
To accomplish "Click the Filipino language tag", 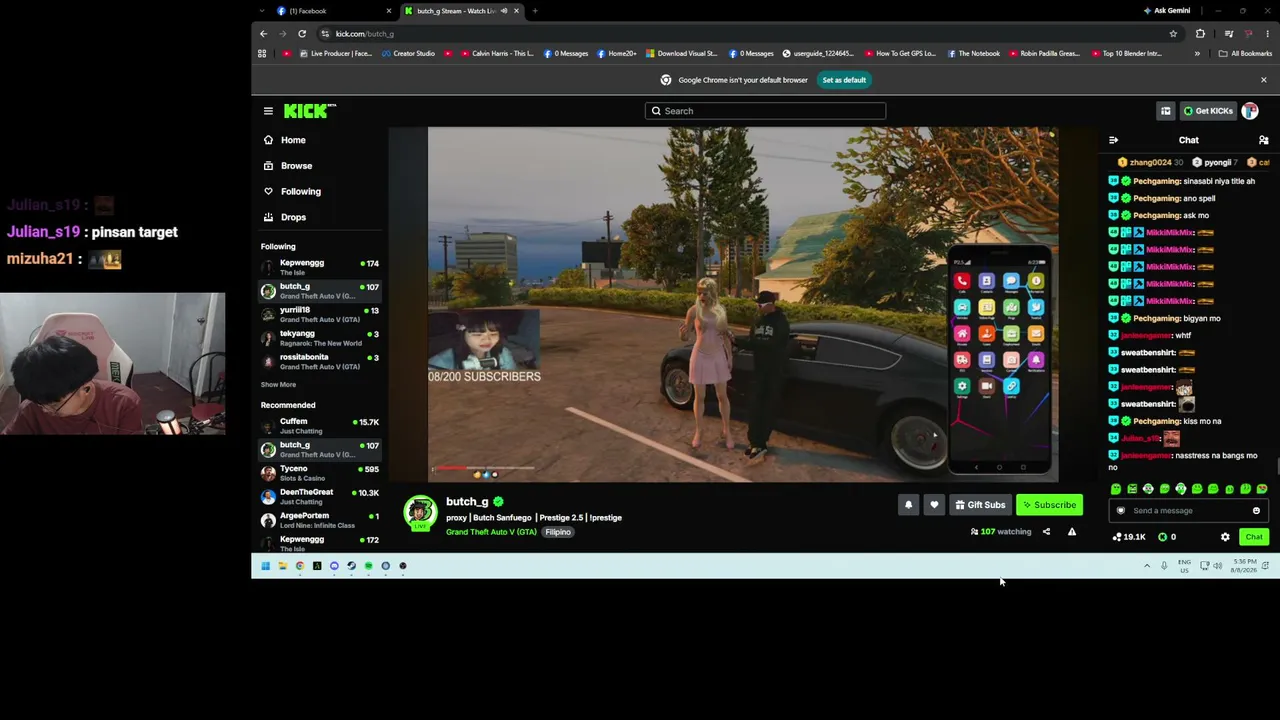I will (x=558, y=532).
